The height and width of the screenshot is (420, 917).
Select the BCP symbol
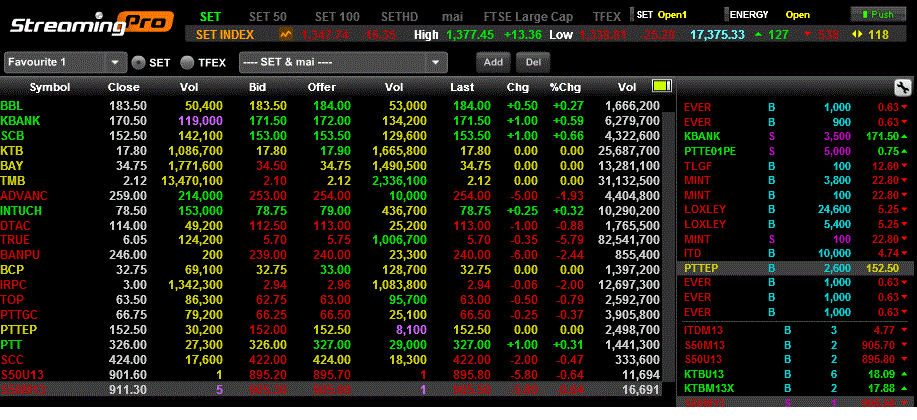click(11, 270)
